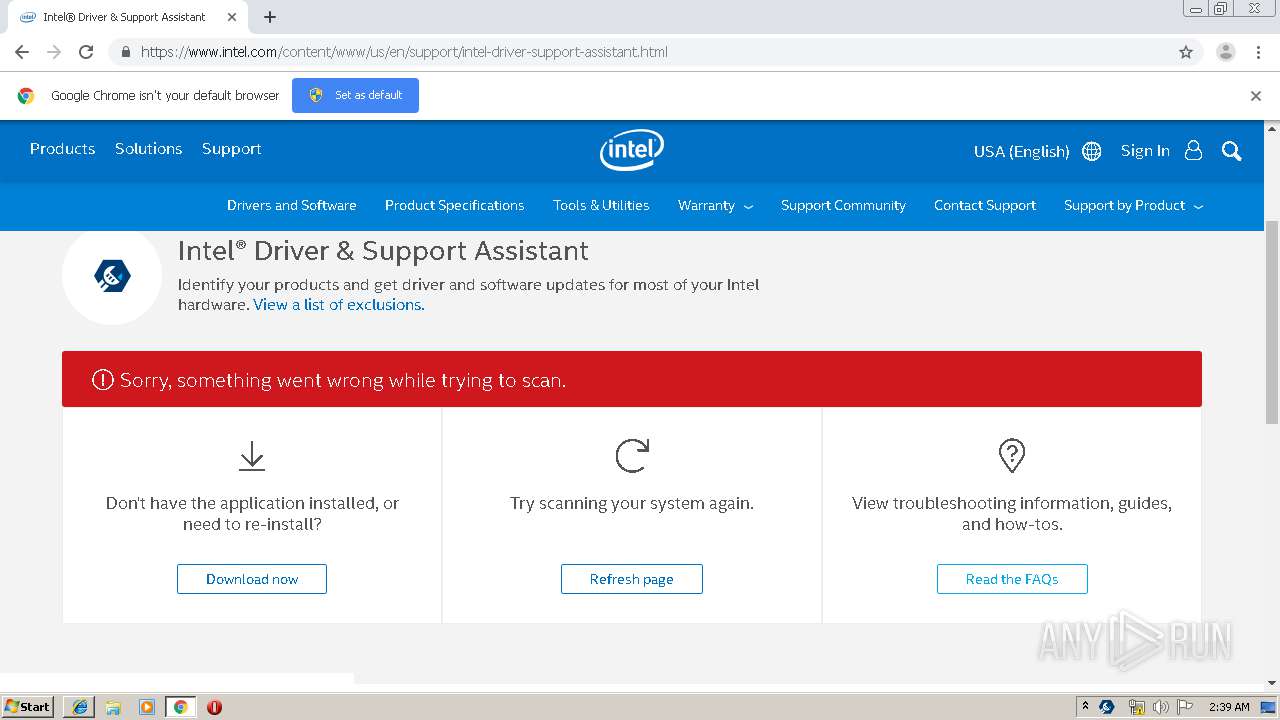
Task: Click the globe language icon
Action: [1092, 151]
